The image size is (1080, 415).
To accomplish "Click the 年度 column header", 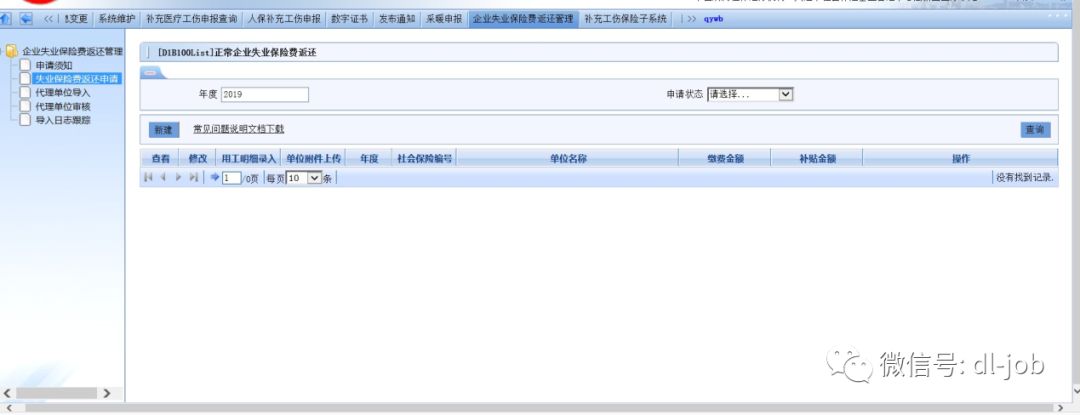I will [x=369, y=158].
